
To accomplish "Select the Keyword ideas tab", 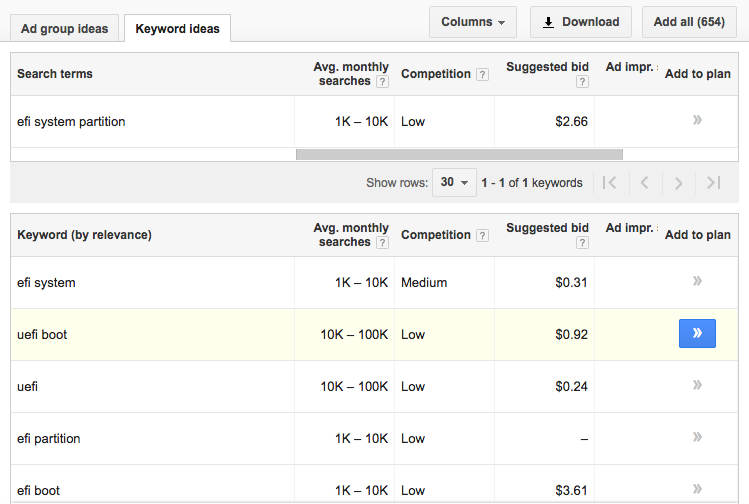I will 177,28.
